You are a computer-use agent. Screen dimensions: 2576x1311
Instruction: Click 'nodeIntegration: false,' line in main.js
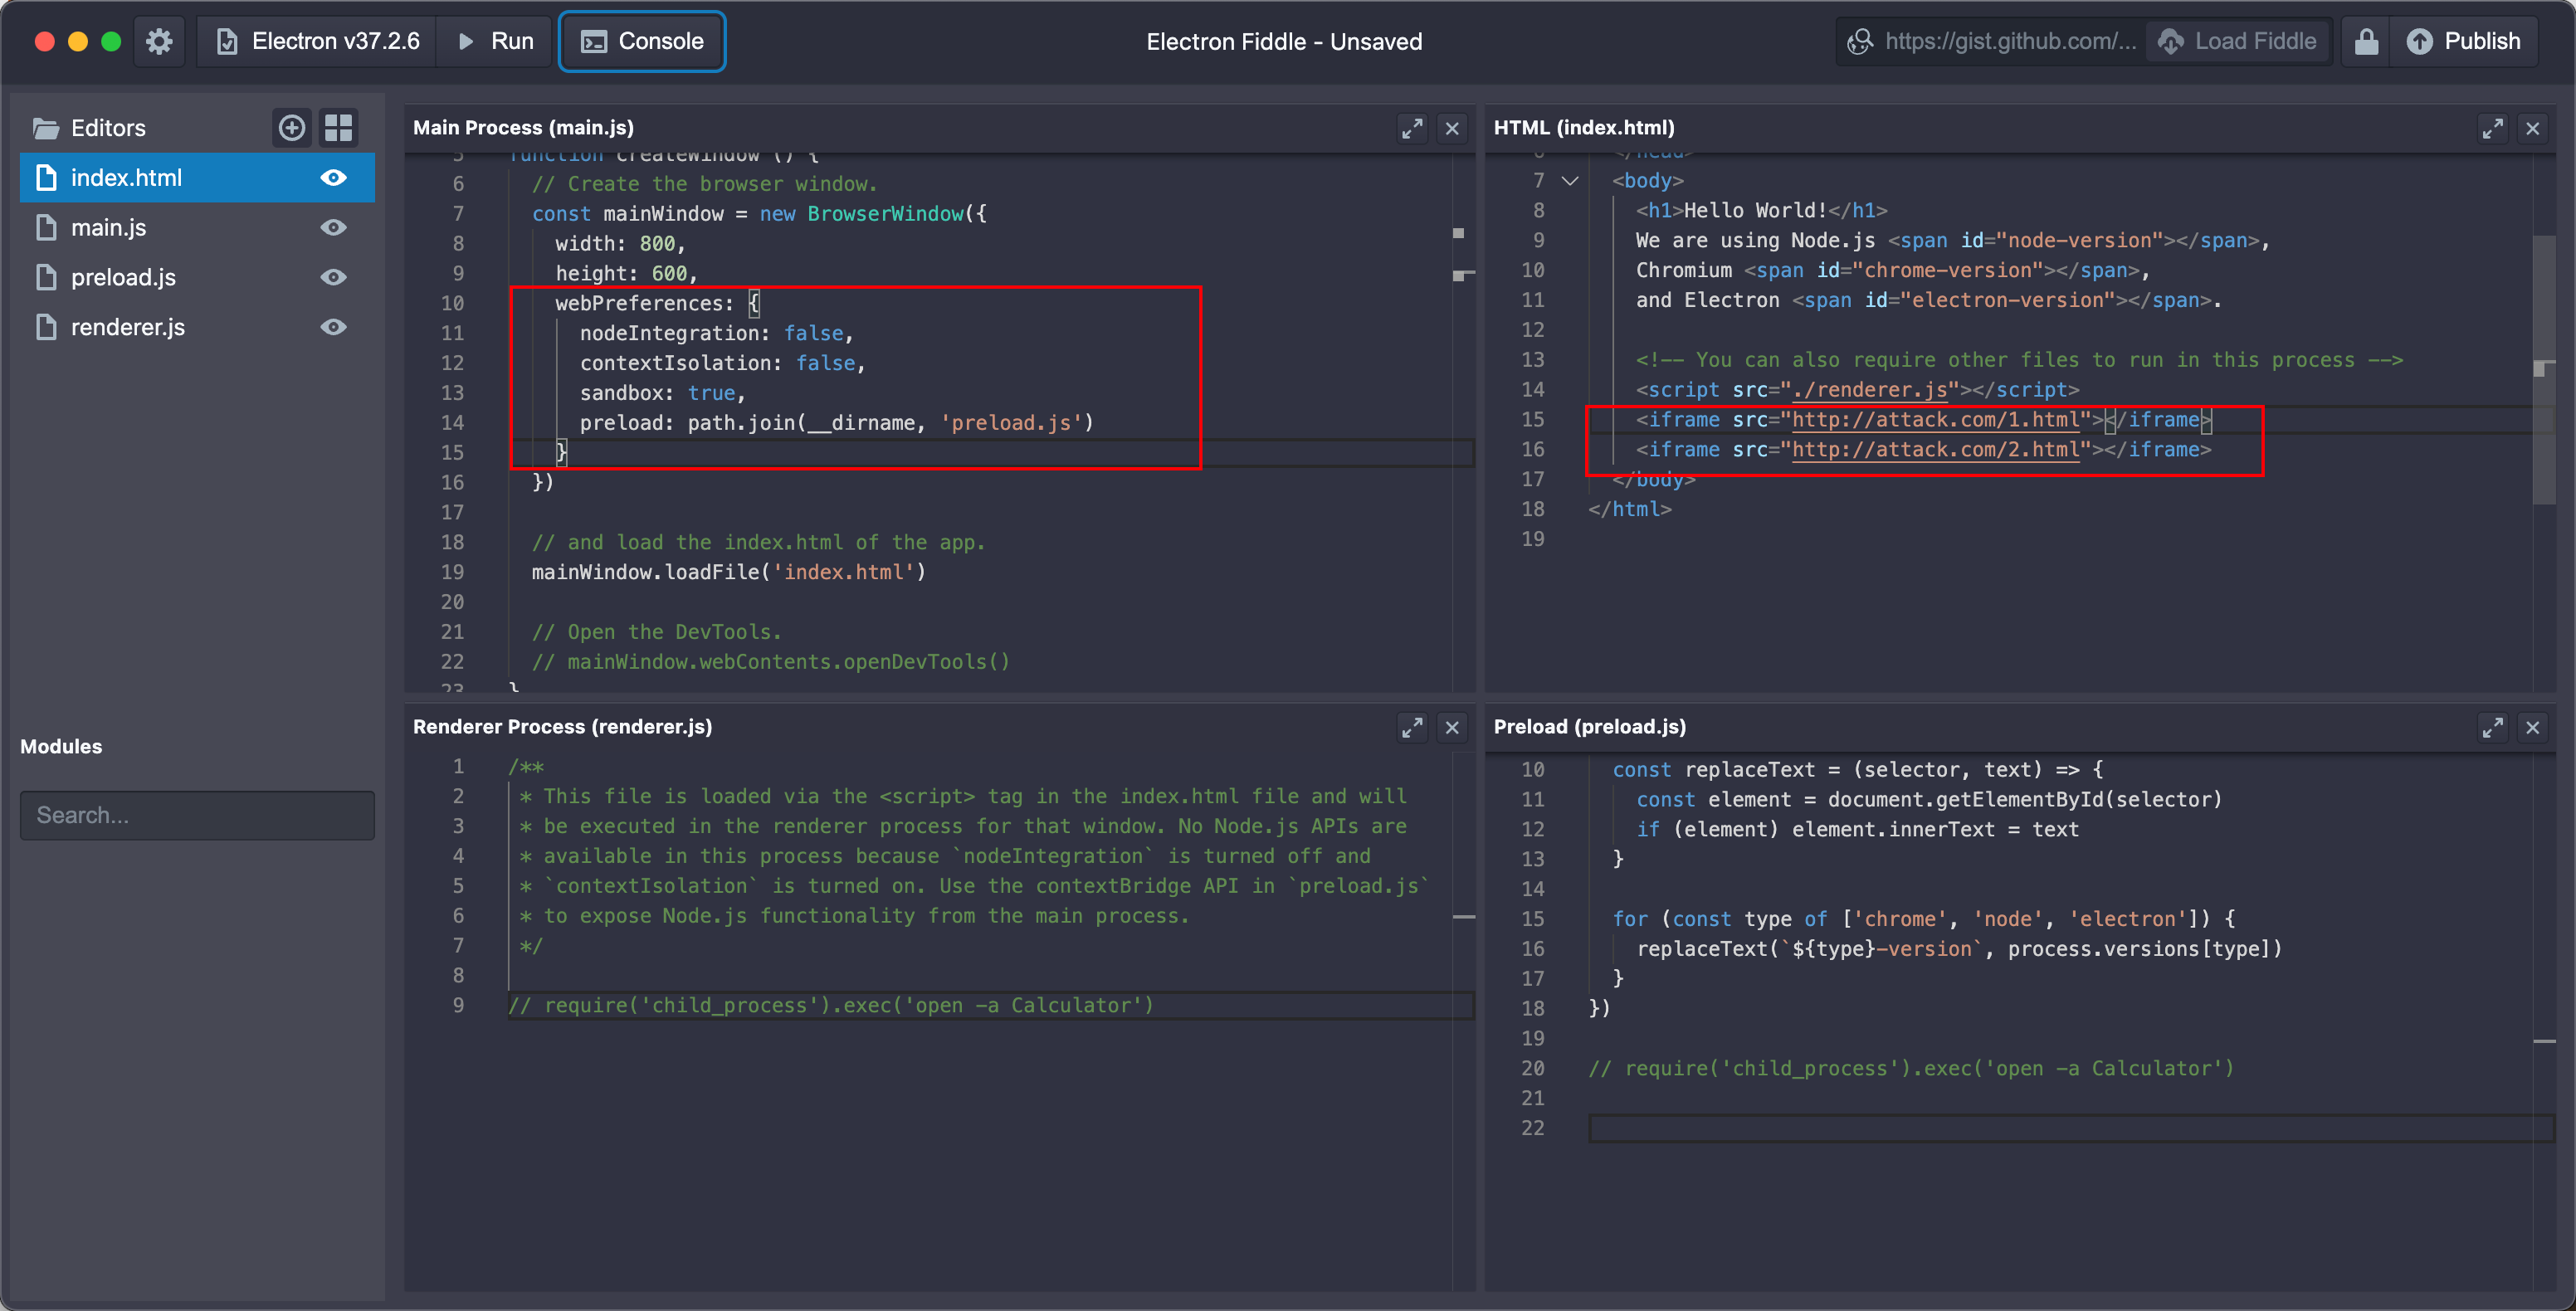point(716,333)
